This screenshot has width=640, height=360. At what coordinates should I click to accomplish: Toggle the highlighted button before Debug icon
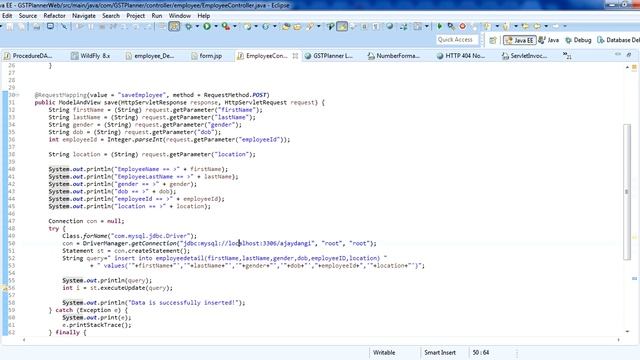click(x=174, y=27)
